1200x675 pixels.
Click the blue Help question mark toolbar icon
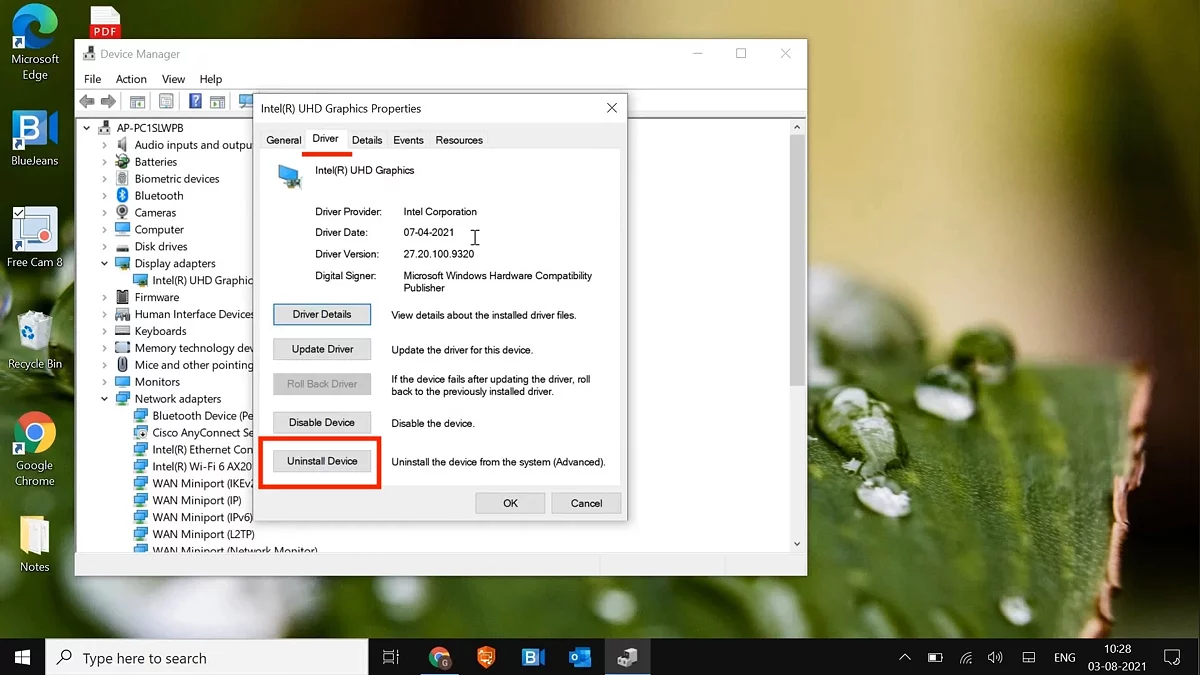(195, 101)
